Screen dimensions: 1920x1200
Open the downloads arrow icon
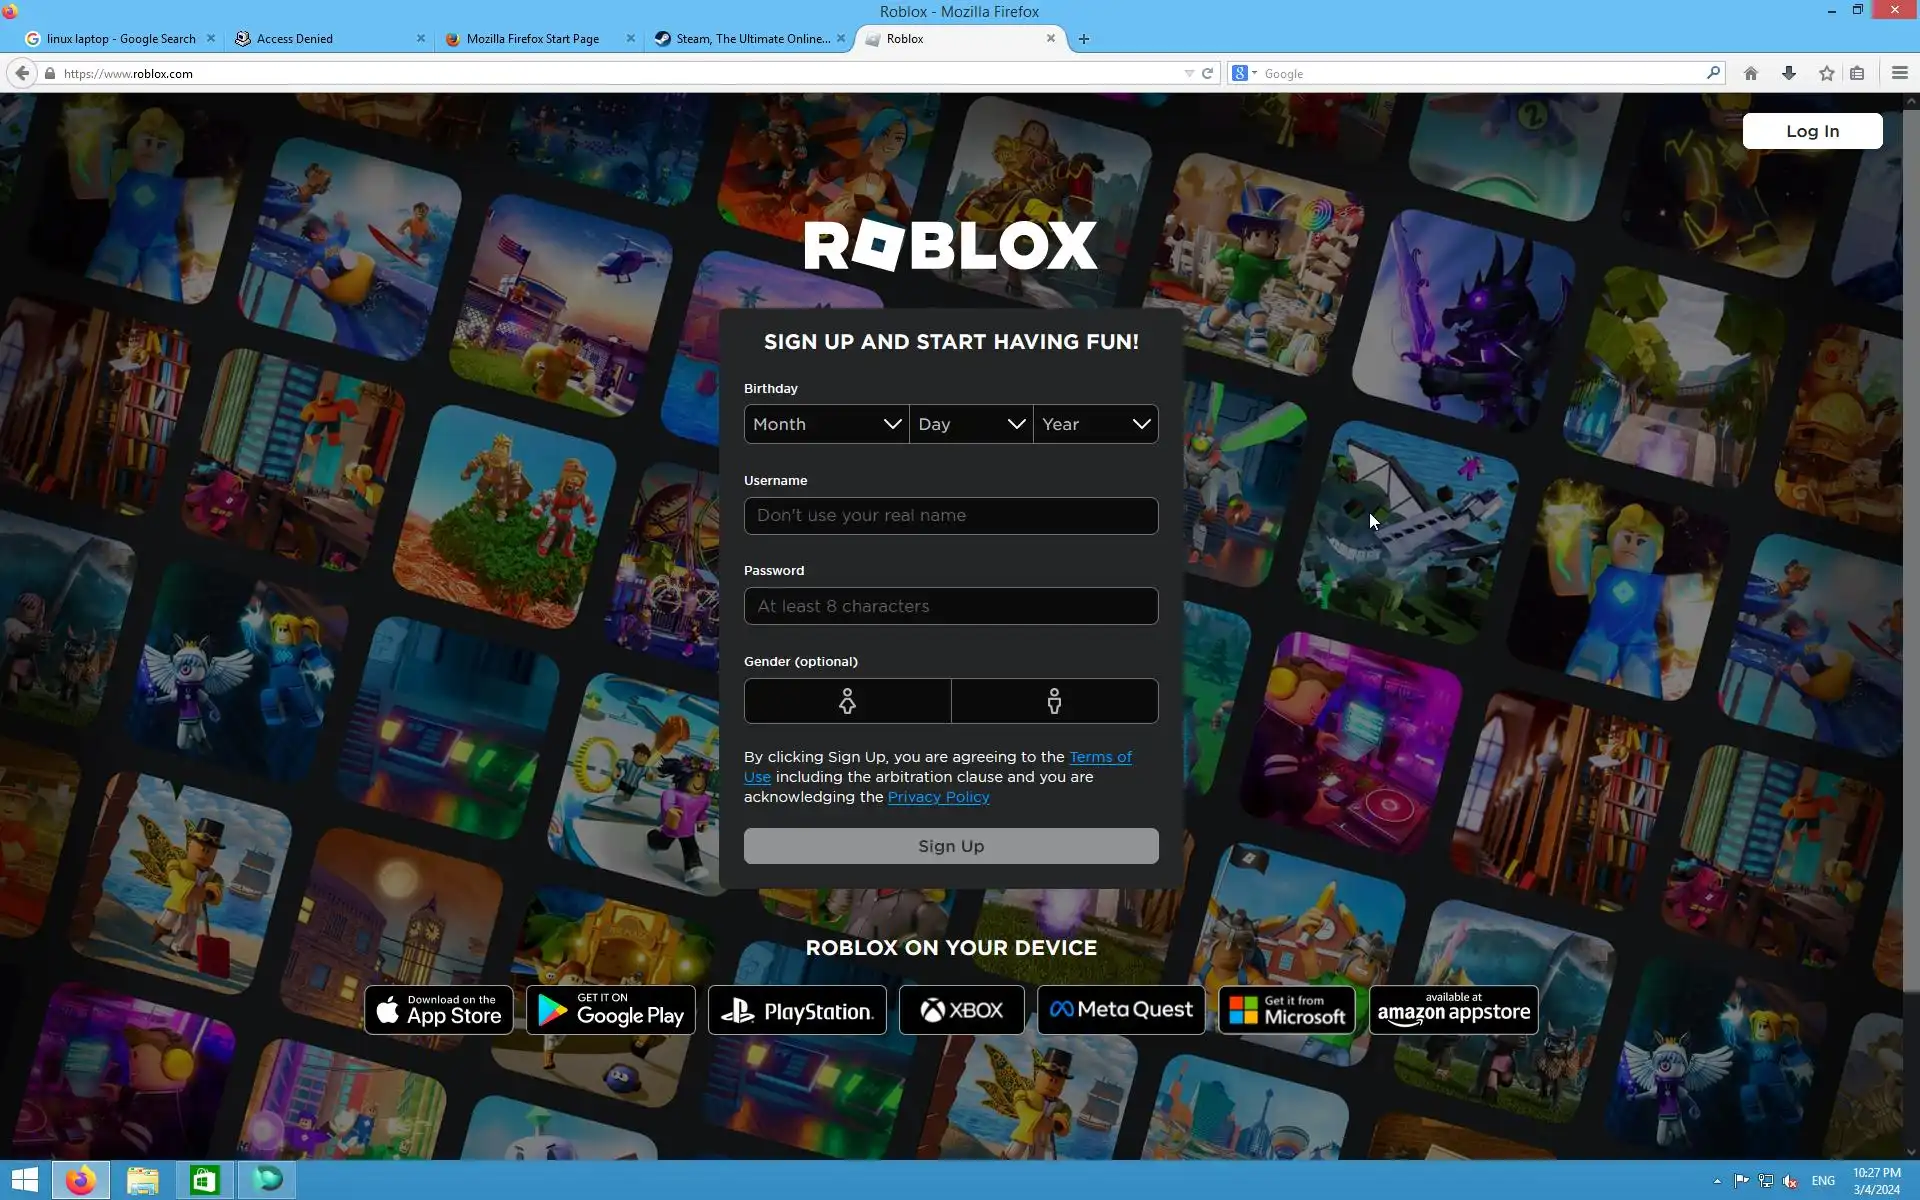click(1788, 73)
